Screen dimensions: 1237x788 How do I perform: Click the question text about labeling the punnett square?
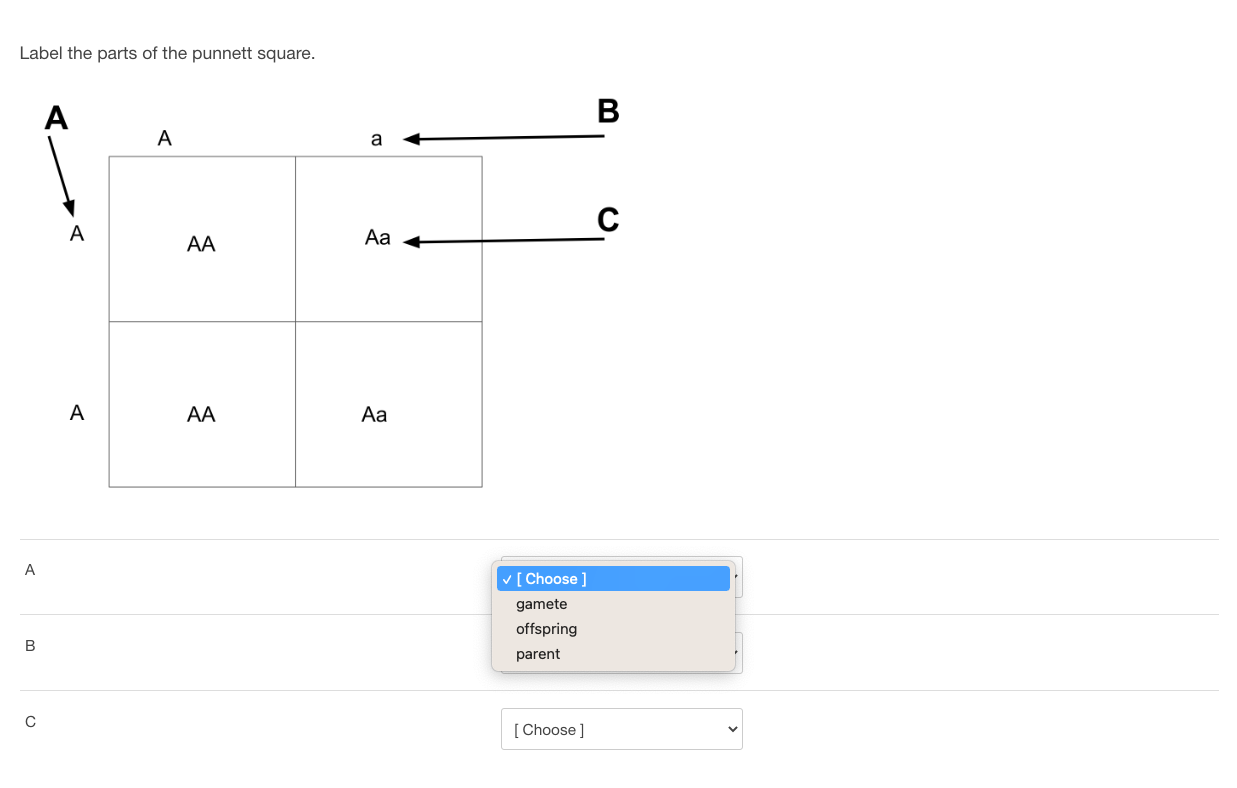[167, 53]
